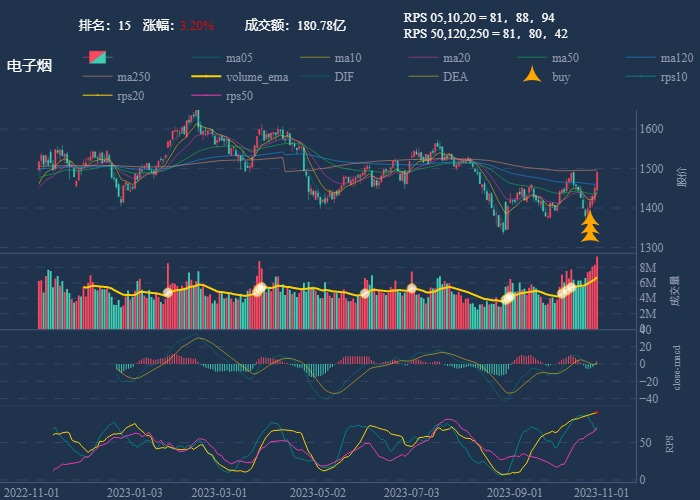Click the orange buy arrow legend icon
The image size is (700, 500).
pyautogui.click(x=533, y=77)
